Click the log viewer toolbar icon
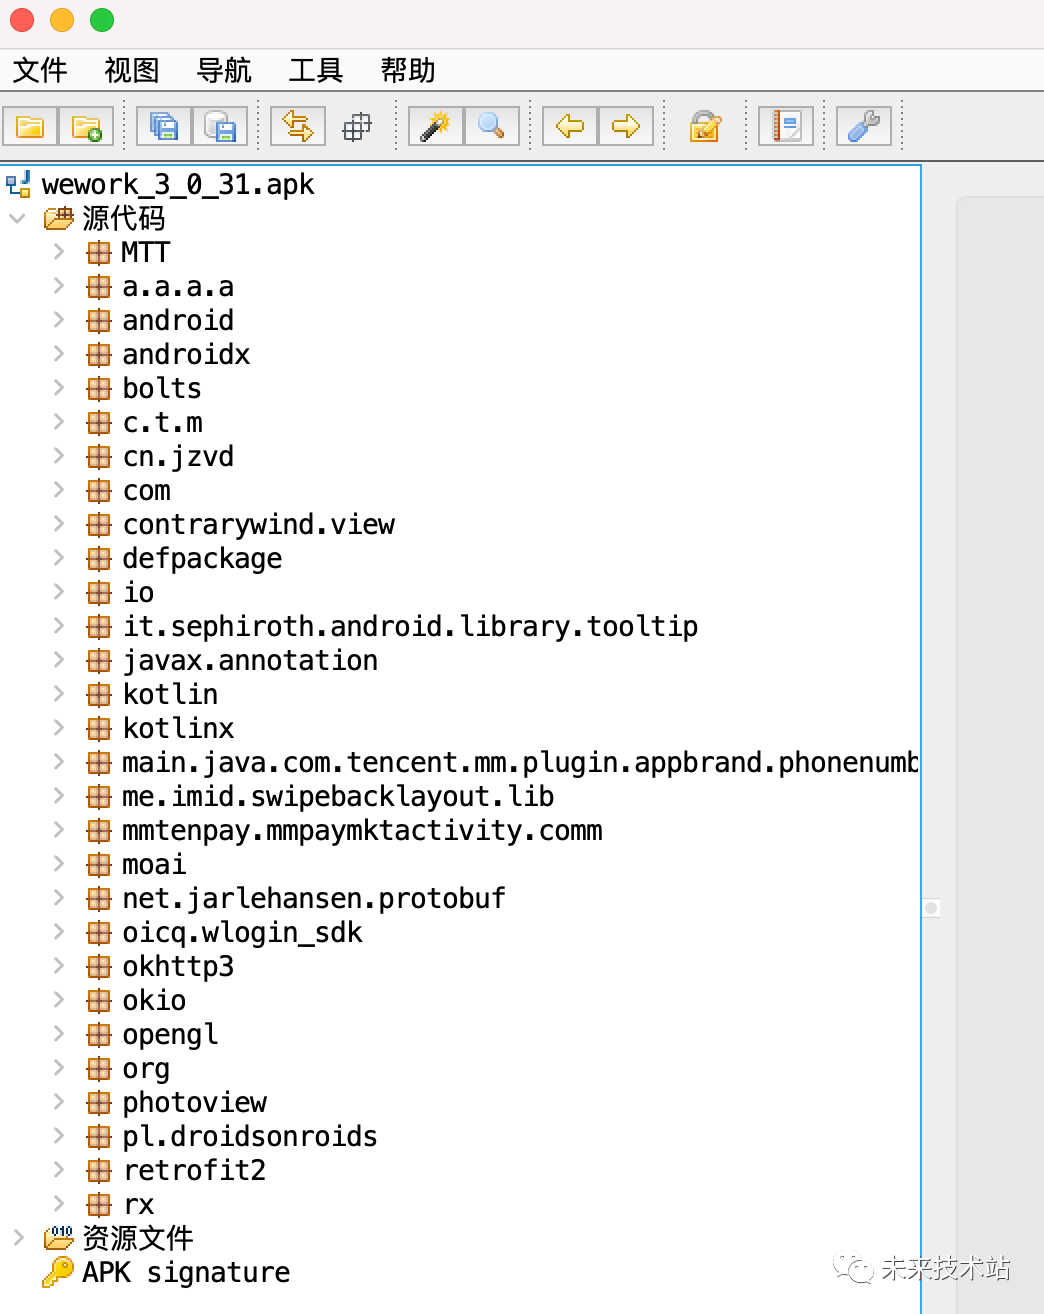 click(x=786, y=126)
